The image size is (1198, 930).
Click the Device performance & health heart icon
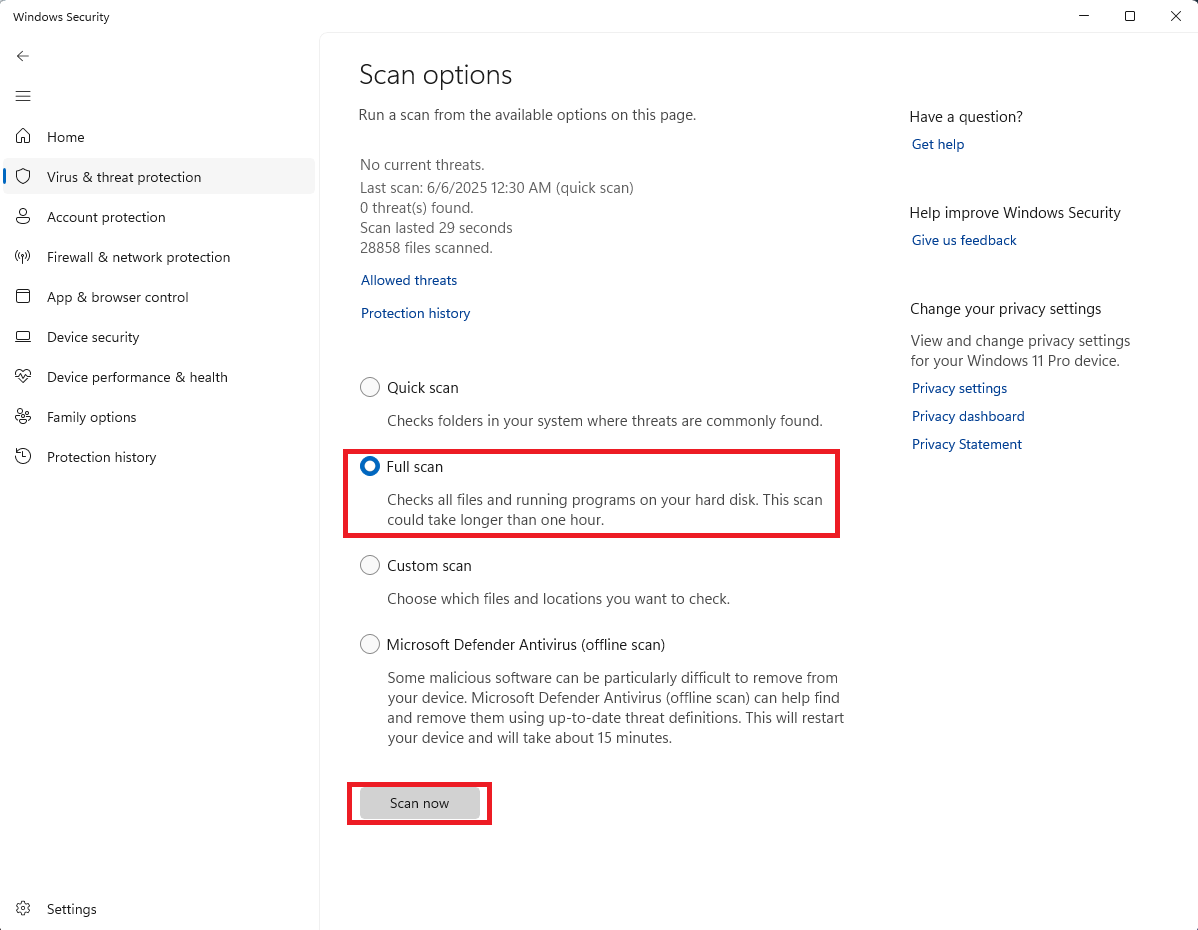[x=23, y=376]
